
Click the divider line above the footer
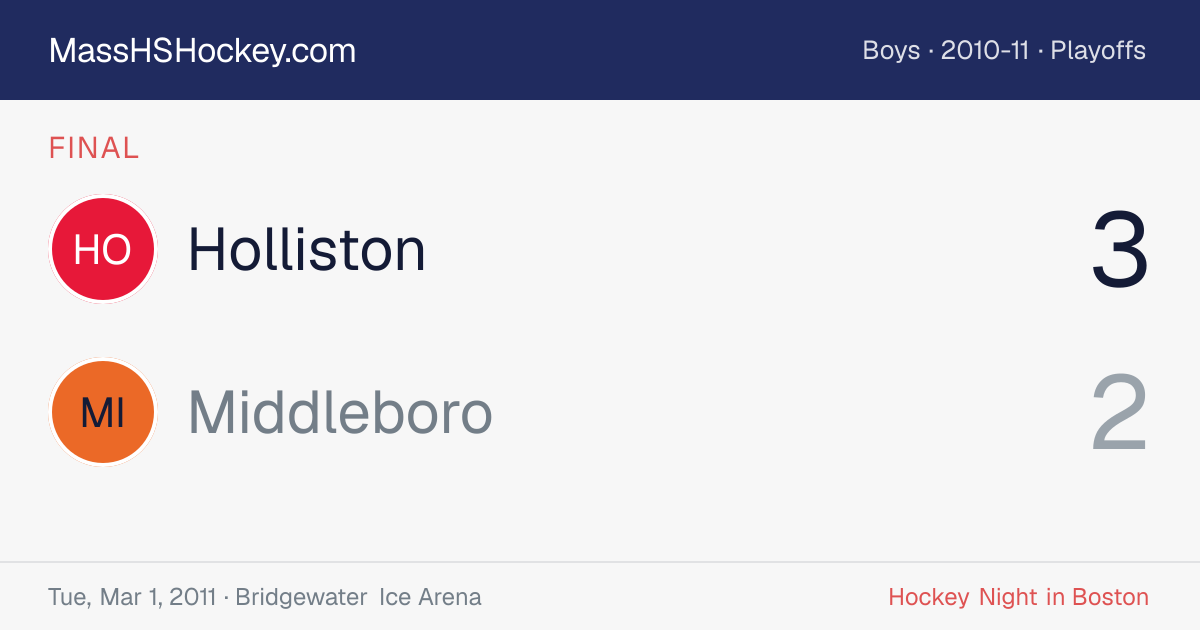(600, 562)
